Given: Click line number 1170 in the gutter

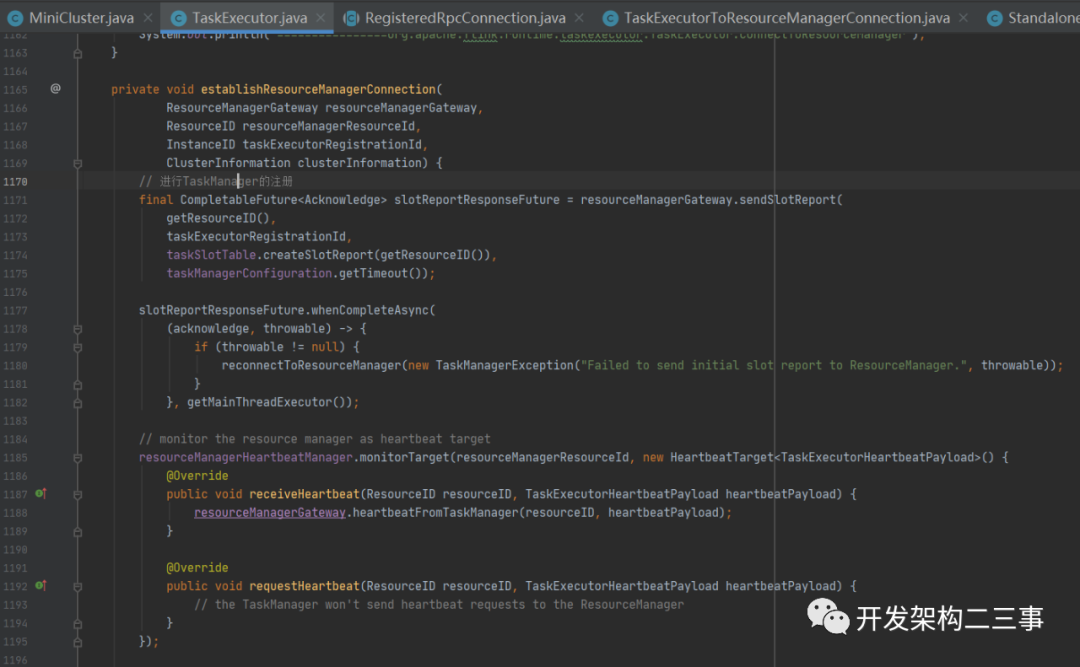Looking at the screenshot, I should tap(15, 182).
